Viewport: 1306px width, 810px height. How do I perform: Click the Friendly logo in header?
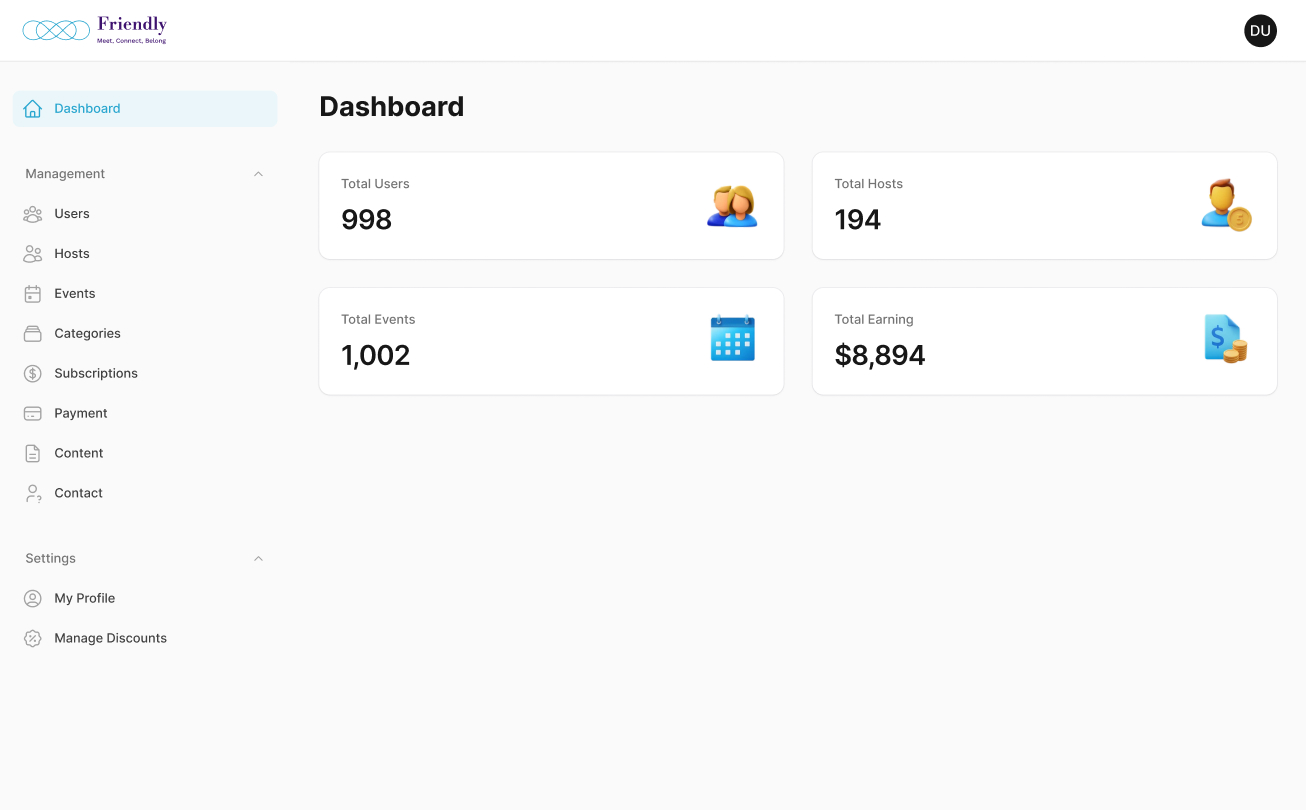[x=95, y=30]
